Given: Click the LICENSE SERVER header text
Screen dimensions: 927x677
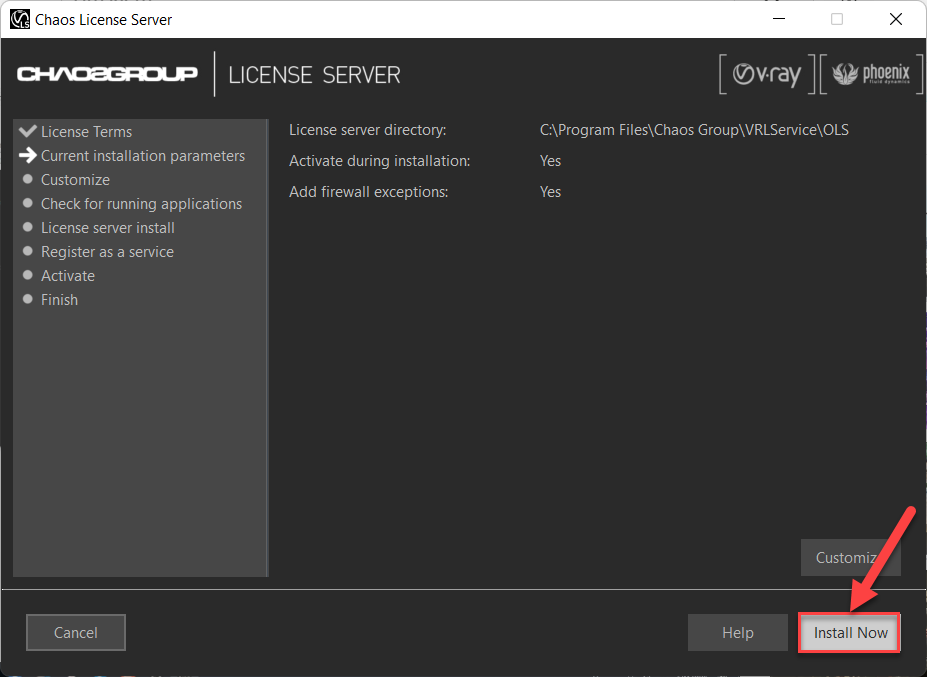Looking at the screenshot, I should tap(315, 75).
